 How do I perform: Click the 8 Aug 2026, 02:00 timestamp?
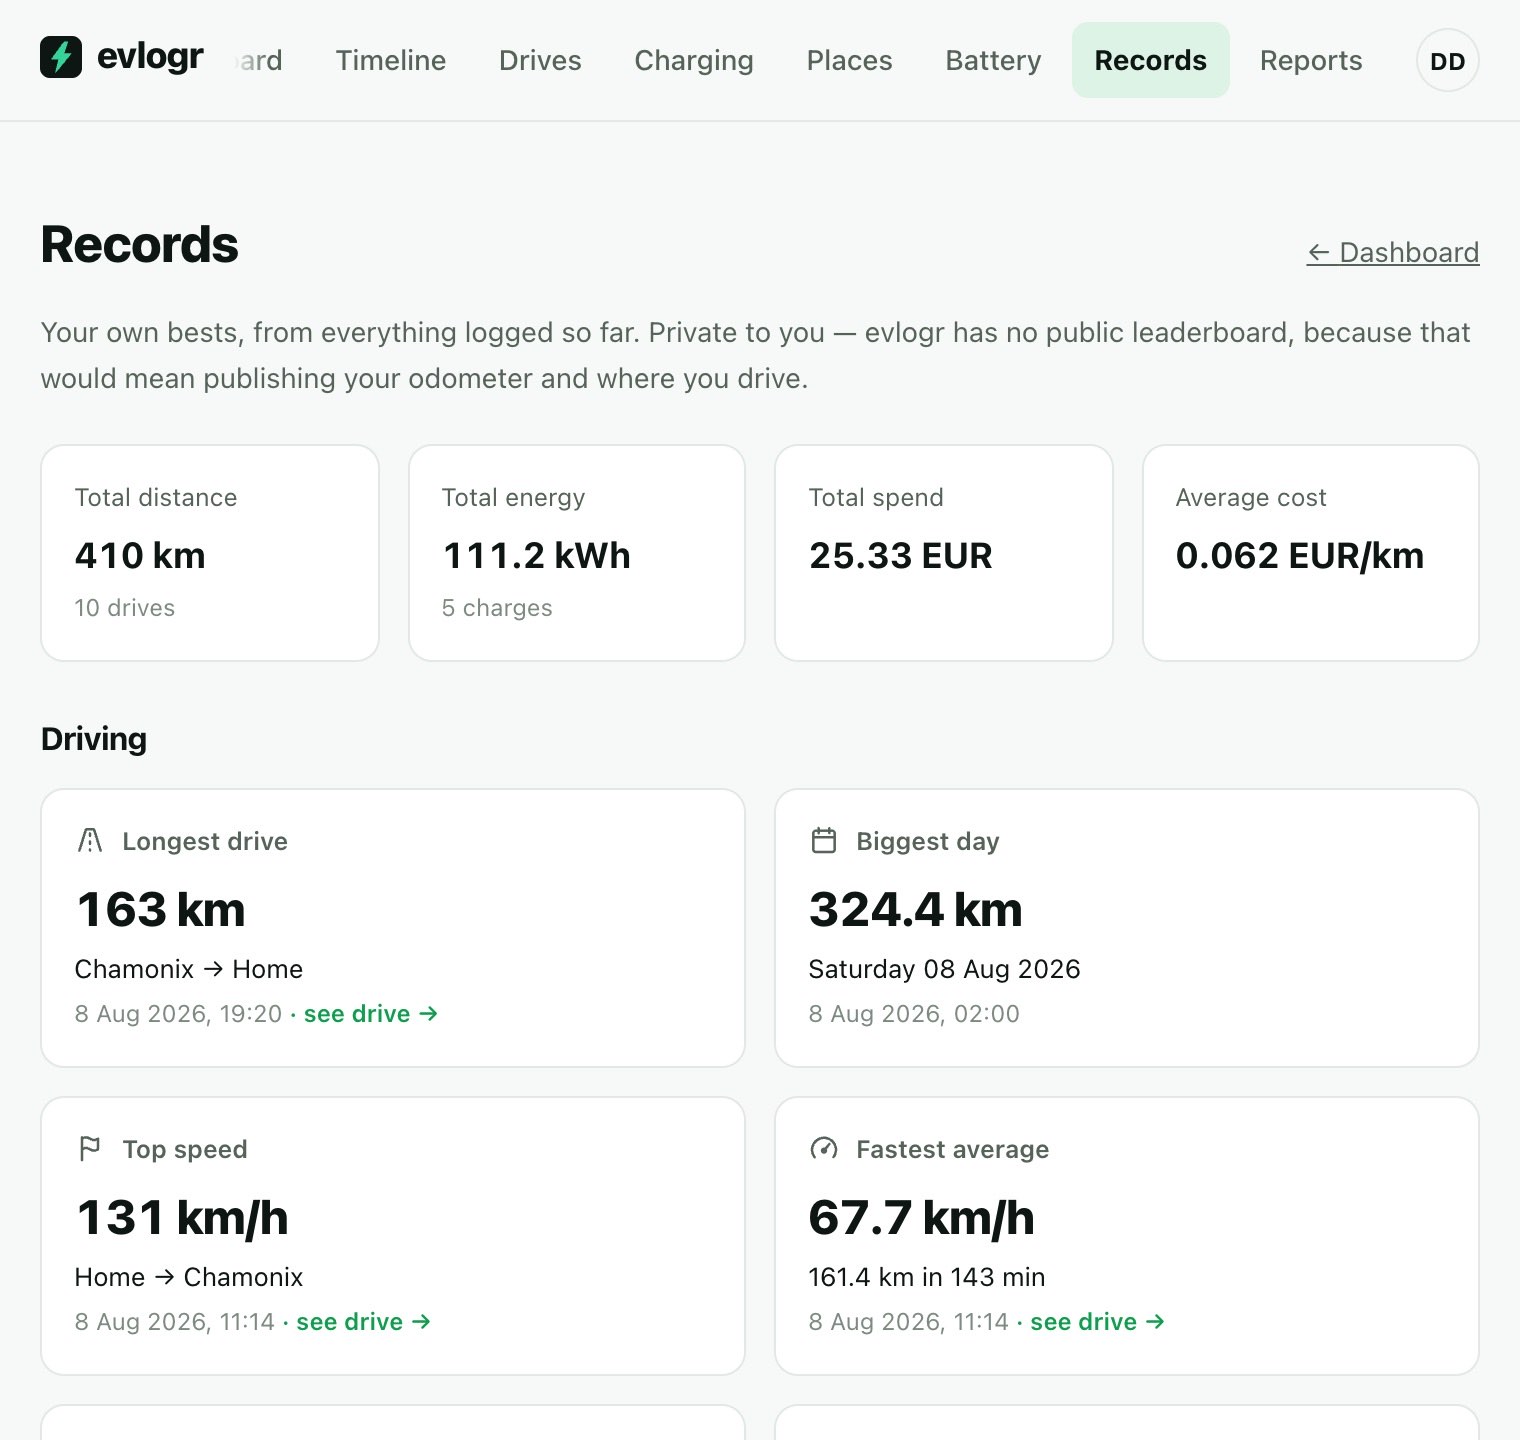point(914,1013)
